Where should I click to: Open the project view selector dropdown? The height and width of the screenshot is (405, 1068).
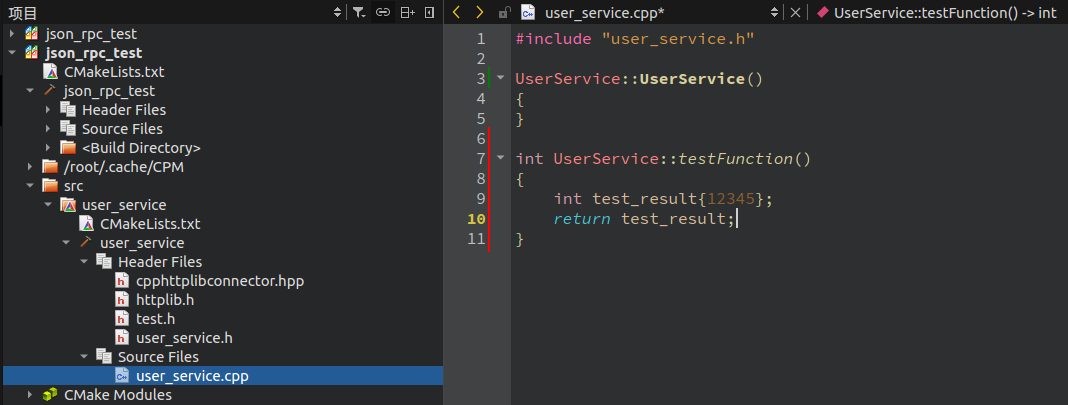(338, 12)
